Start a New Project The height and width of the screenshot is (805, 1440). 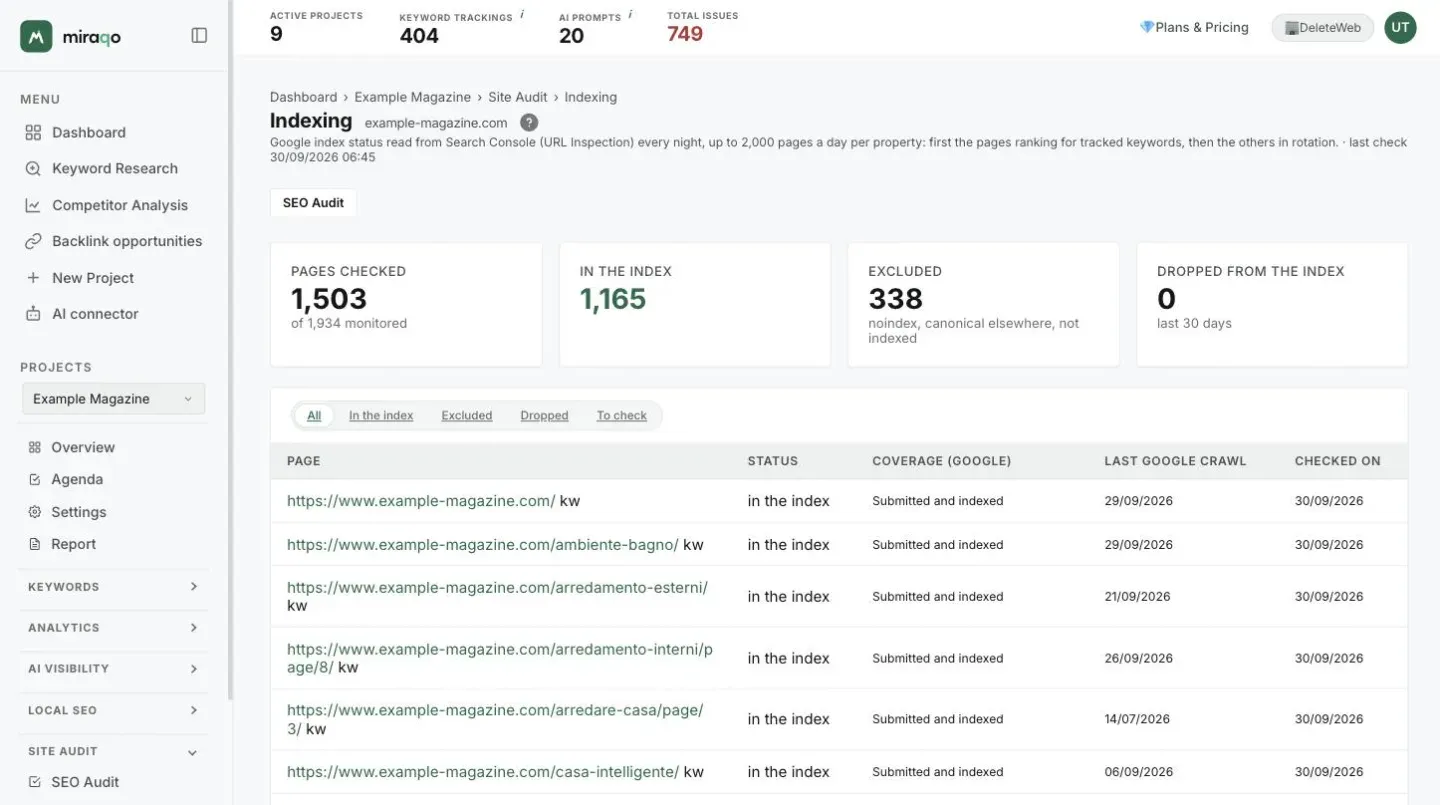[79, 278]
